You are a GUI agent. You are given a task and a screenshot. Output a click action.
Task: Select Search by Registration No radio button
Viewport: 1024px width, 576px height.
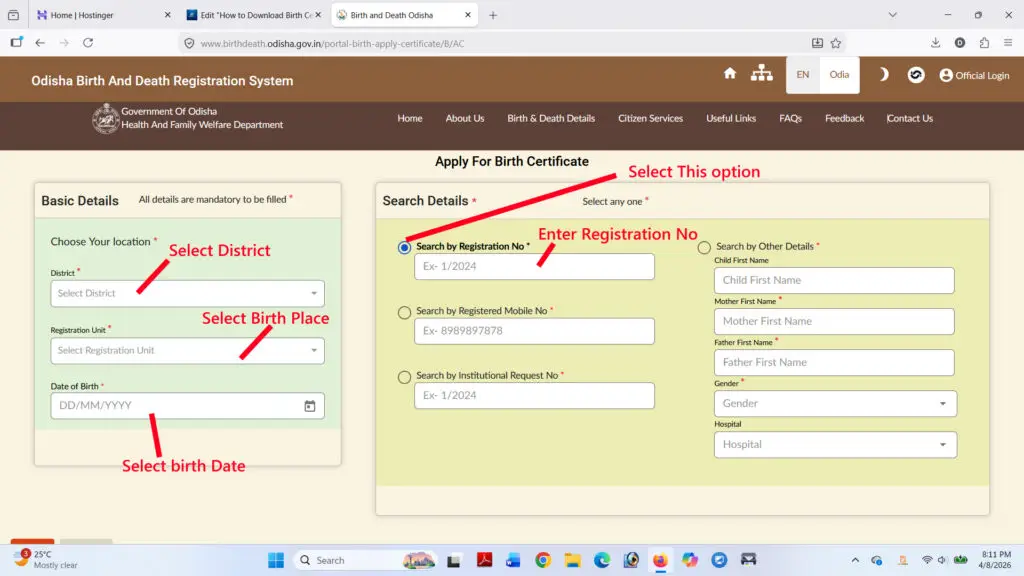coord(404,247)
